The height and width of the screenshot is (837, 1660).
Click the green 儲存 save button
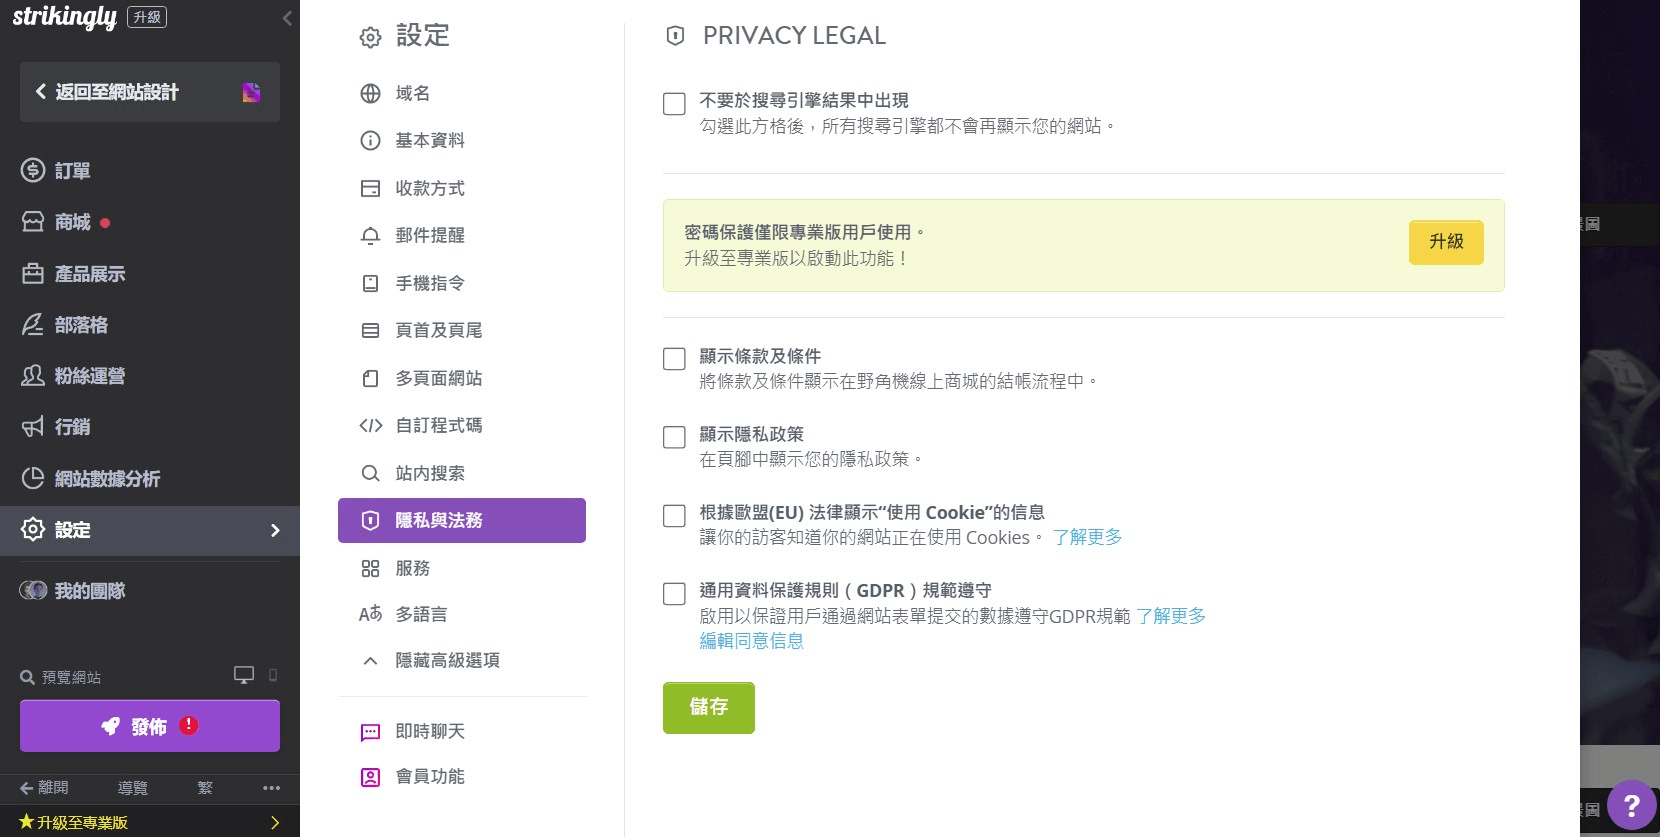(709, 707)
